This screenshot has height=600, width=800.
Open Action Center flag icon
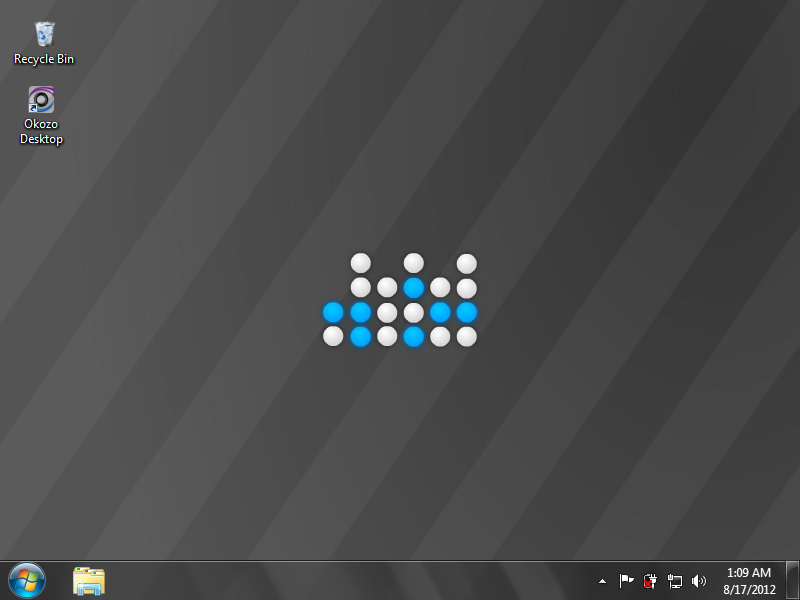[x=626, y=581]
